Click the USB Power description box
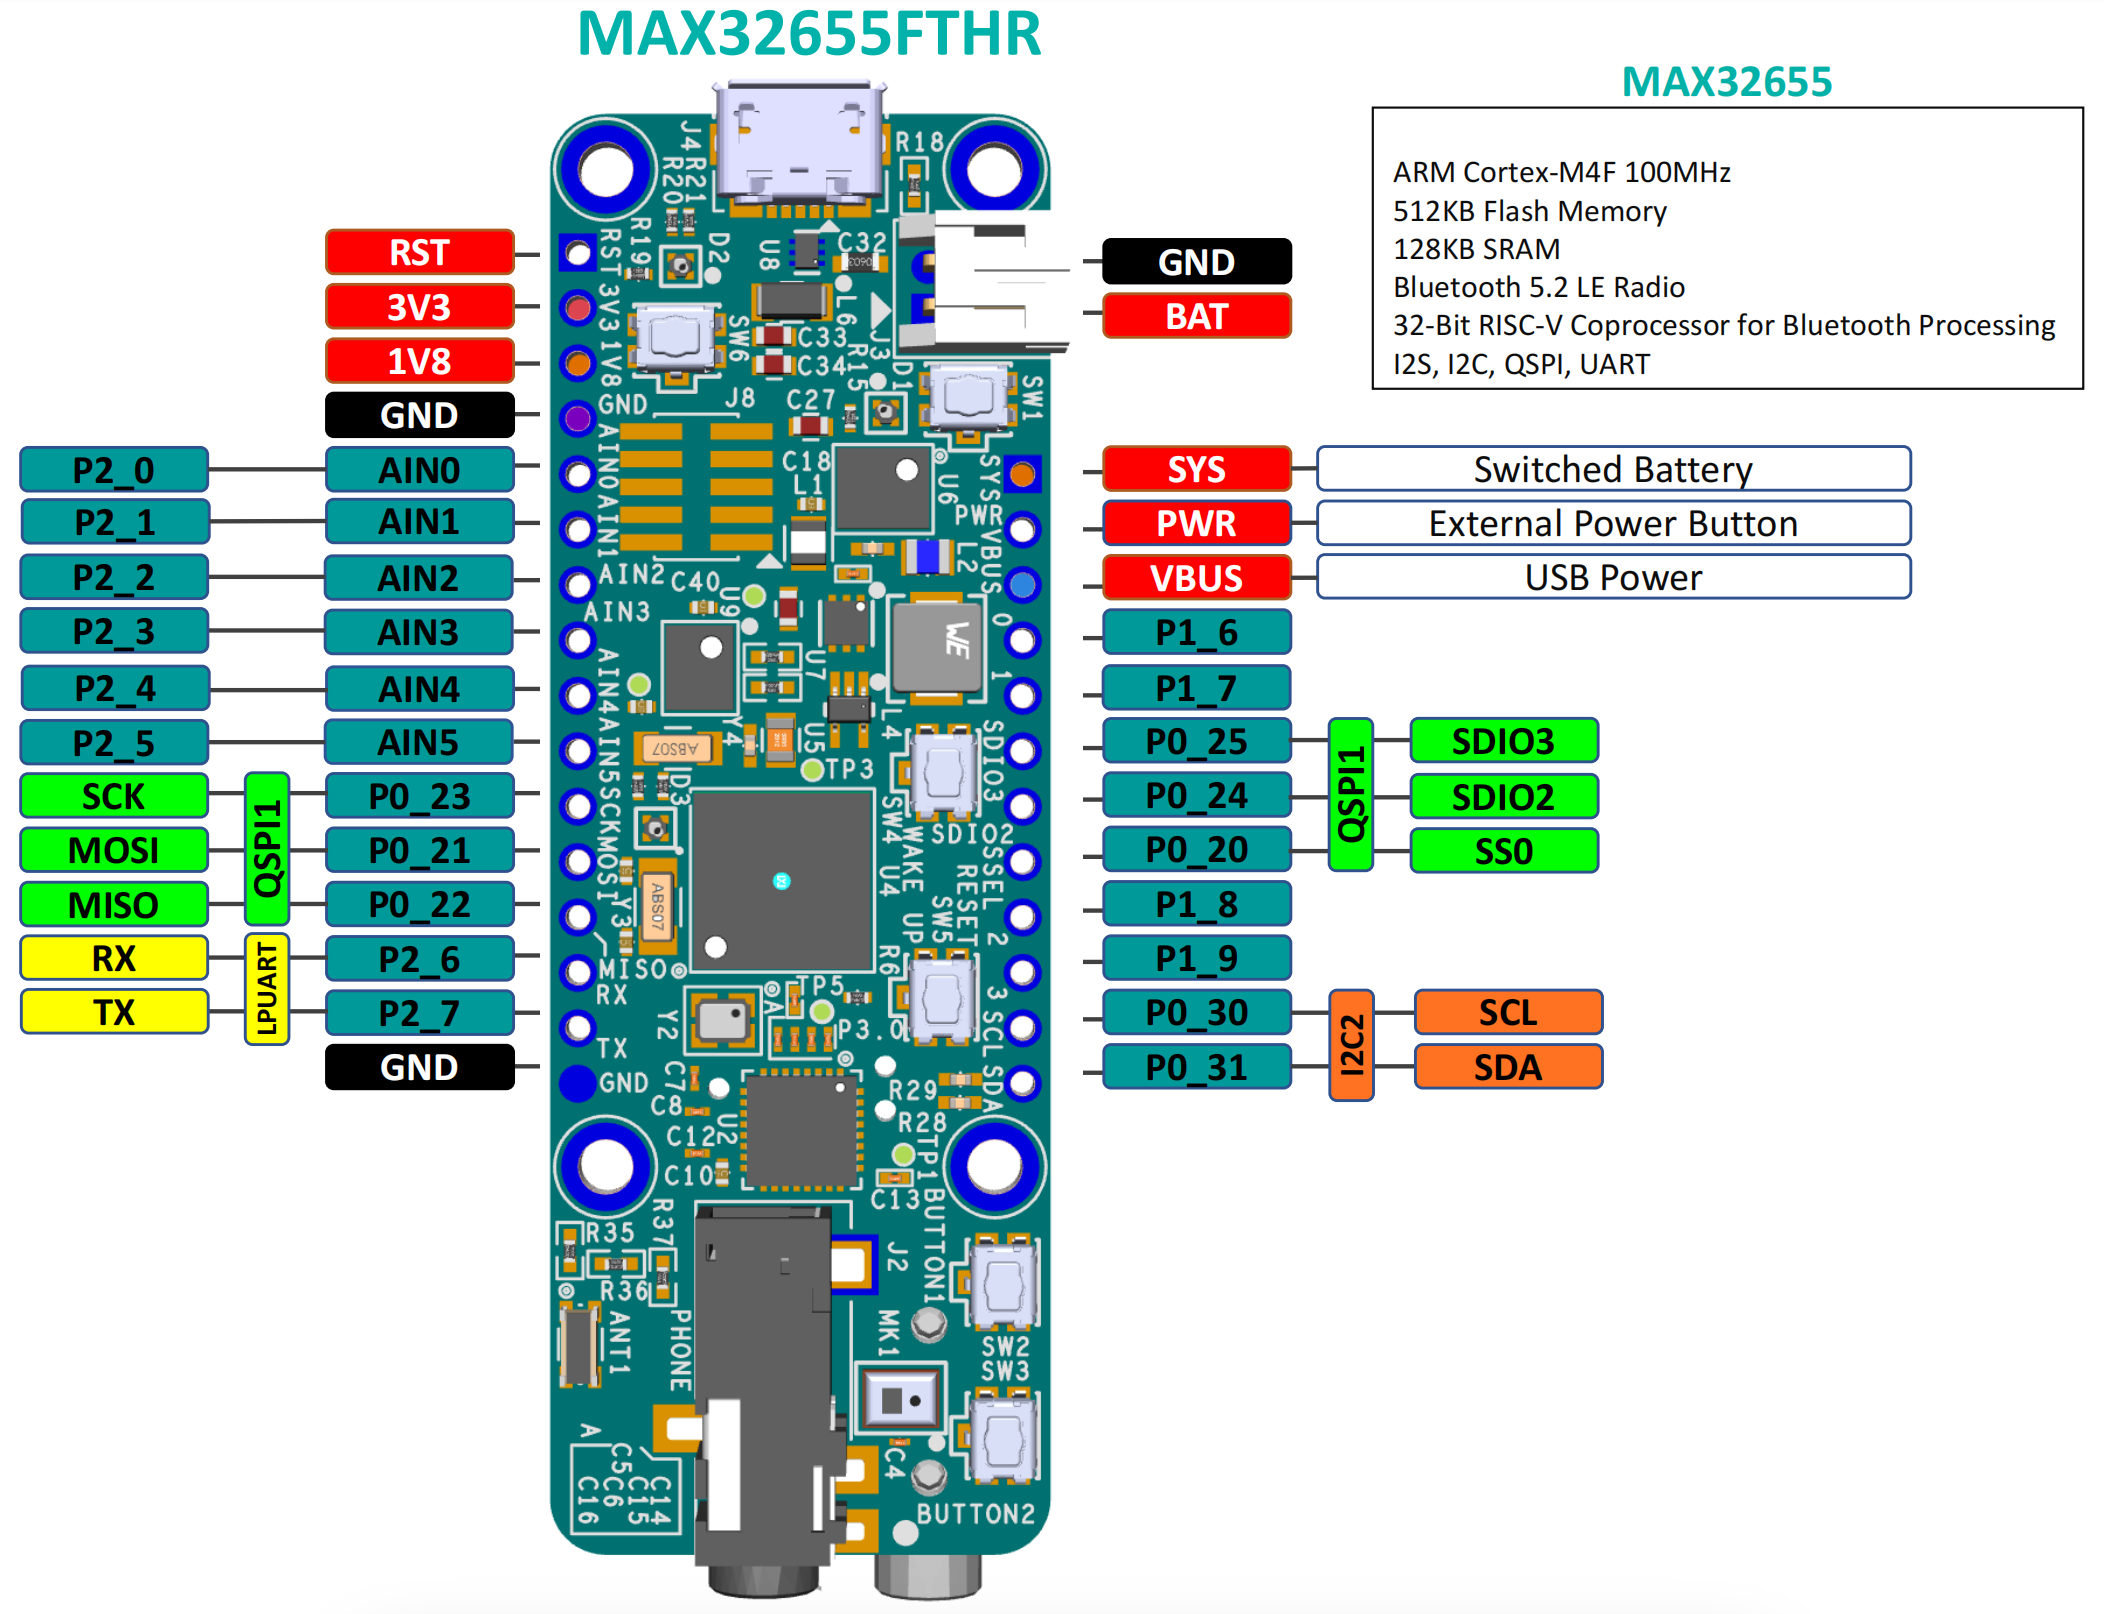The image size is (2104, 1614). pos(1614,577)
